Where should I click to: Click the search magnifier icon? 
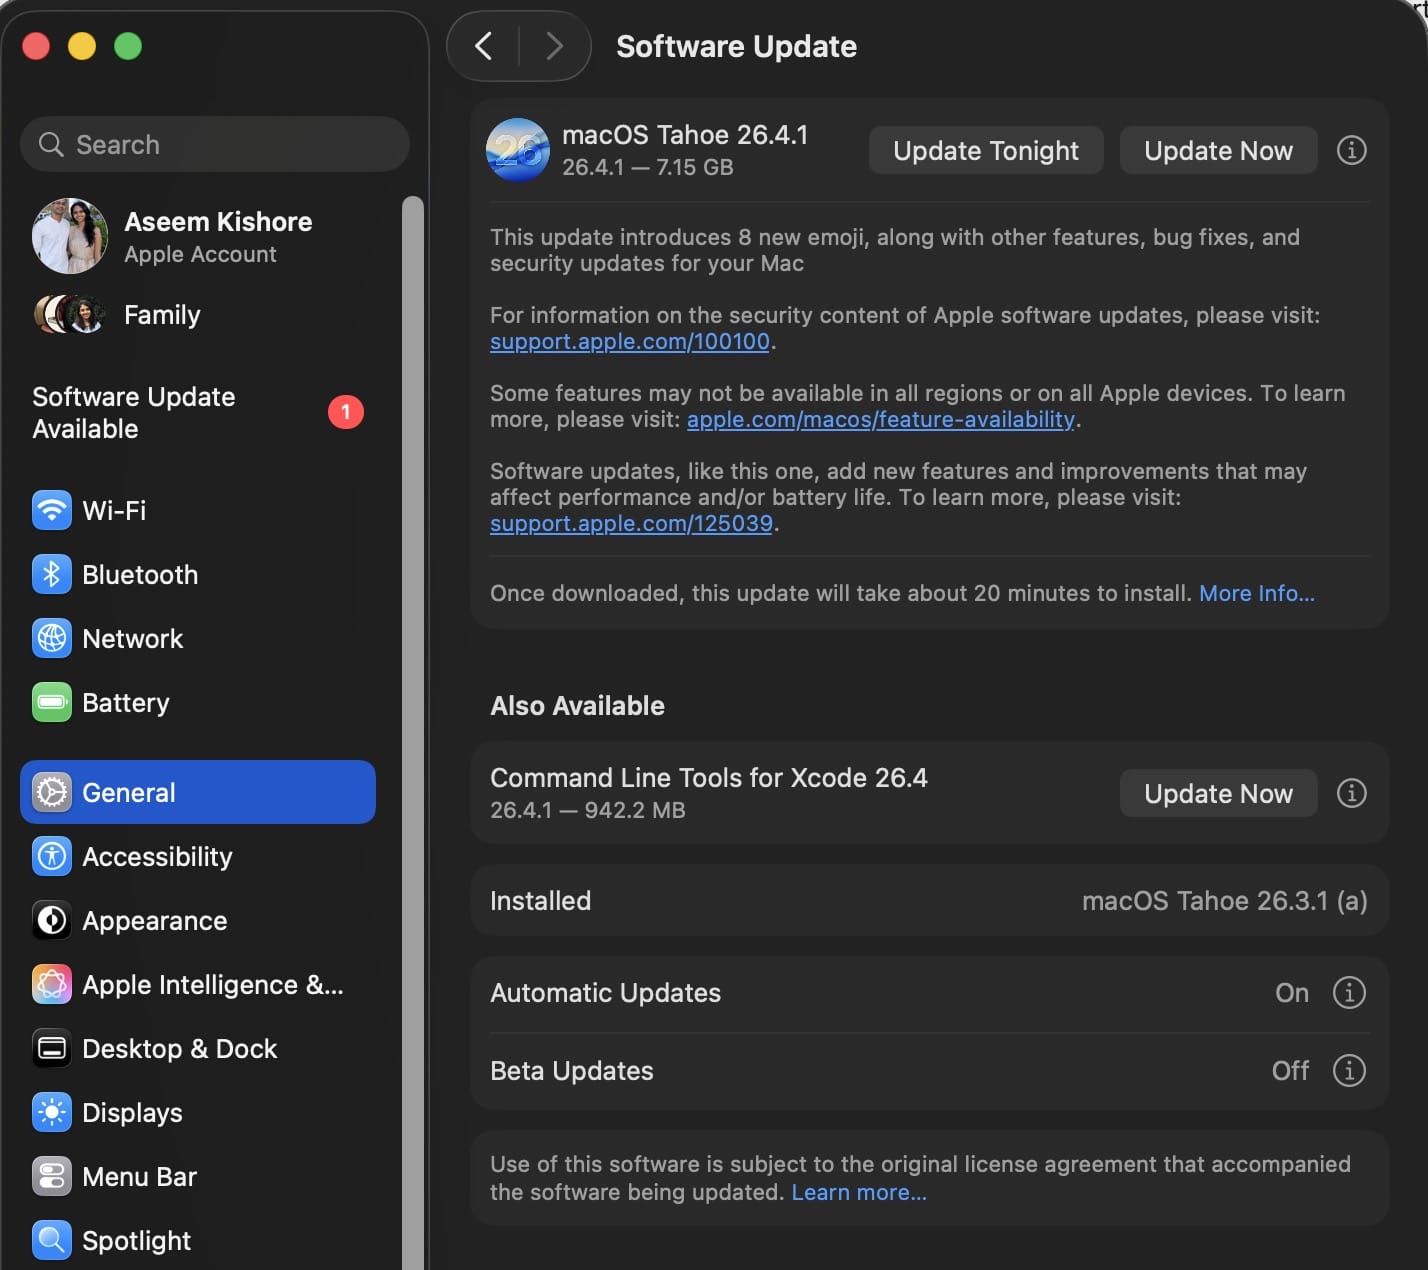(x=51, y=144)
